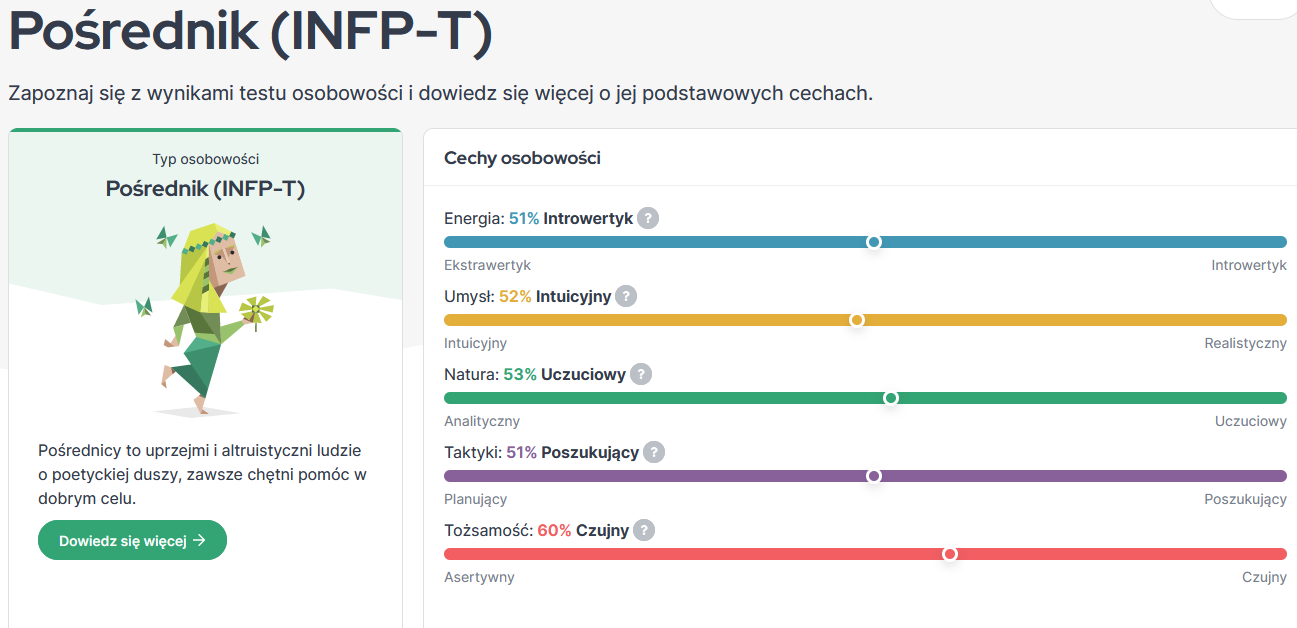Show help tooltip for Poszukujący
Viewport: 1297px width, 628px height.
pos(654,452)
